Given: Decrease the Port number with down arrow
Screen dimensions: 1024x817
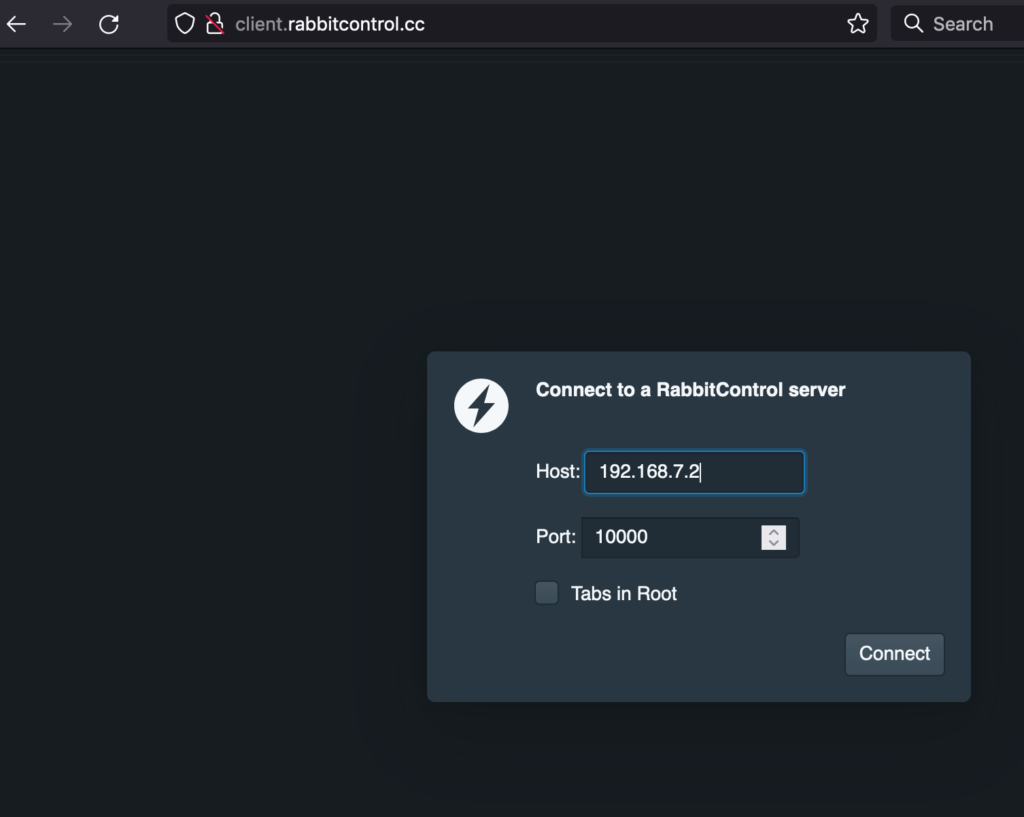Looking at the screenshot, I should pyautogui.click(x=774, y=543).
